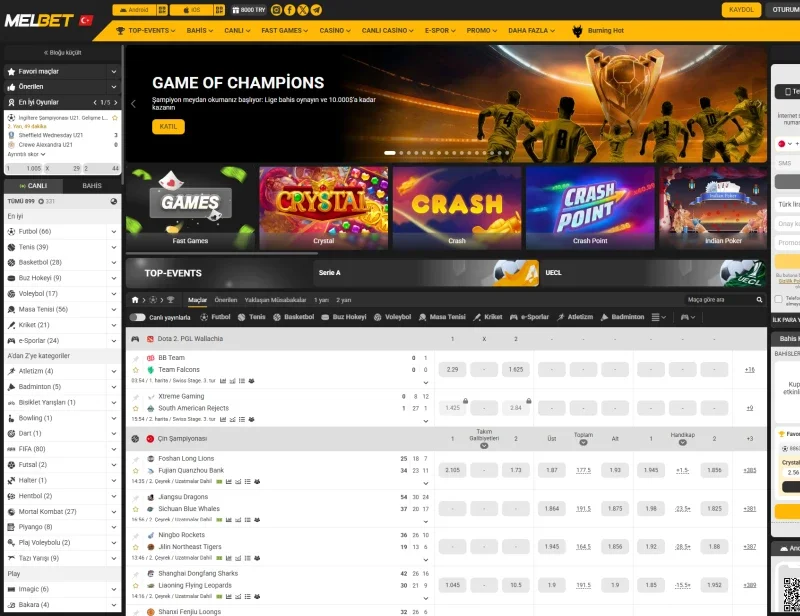Open the Crystal game thumbnail

(323, 208)
